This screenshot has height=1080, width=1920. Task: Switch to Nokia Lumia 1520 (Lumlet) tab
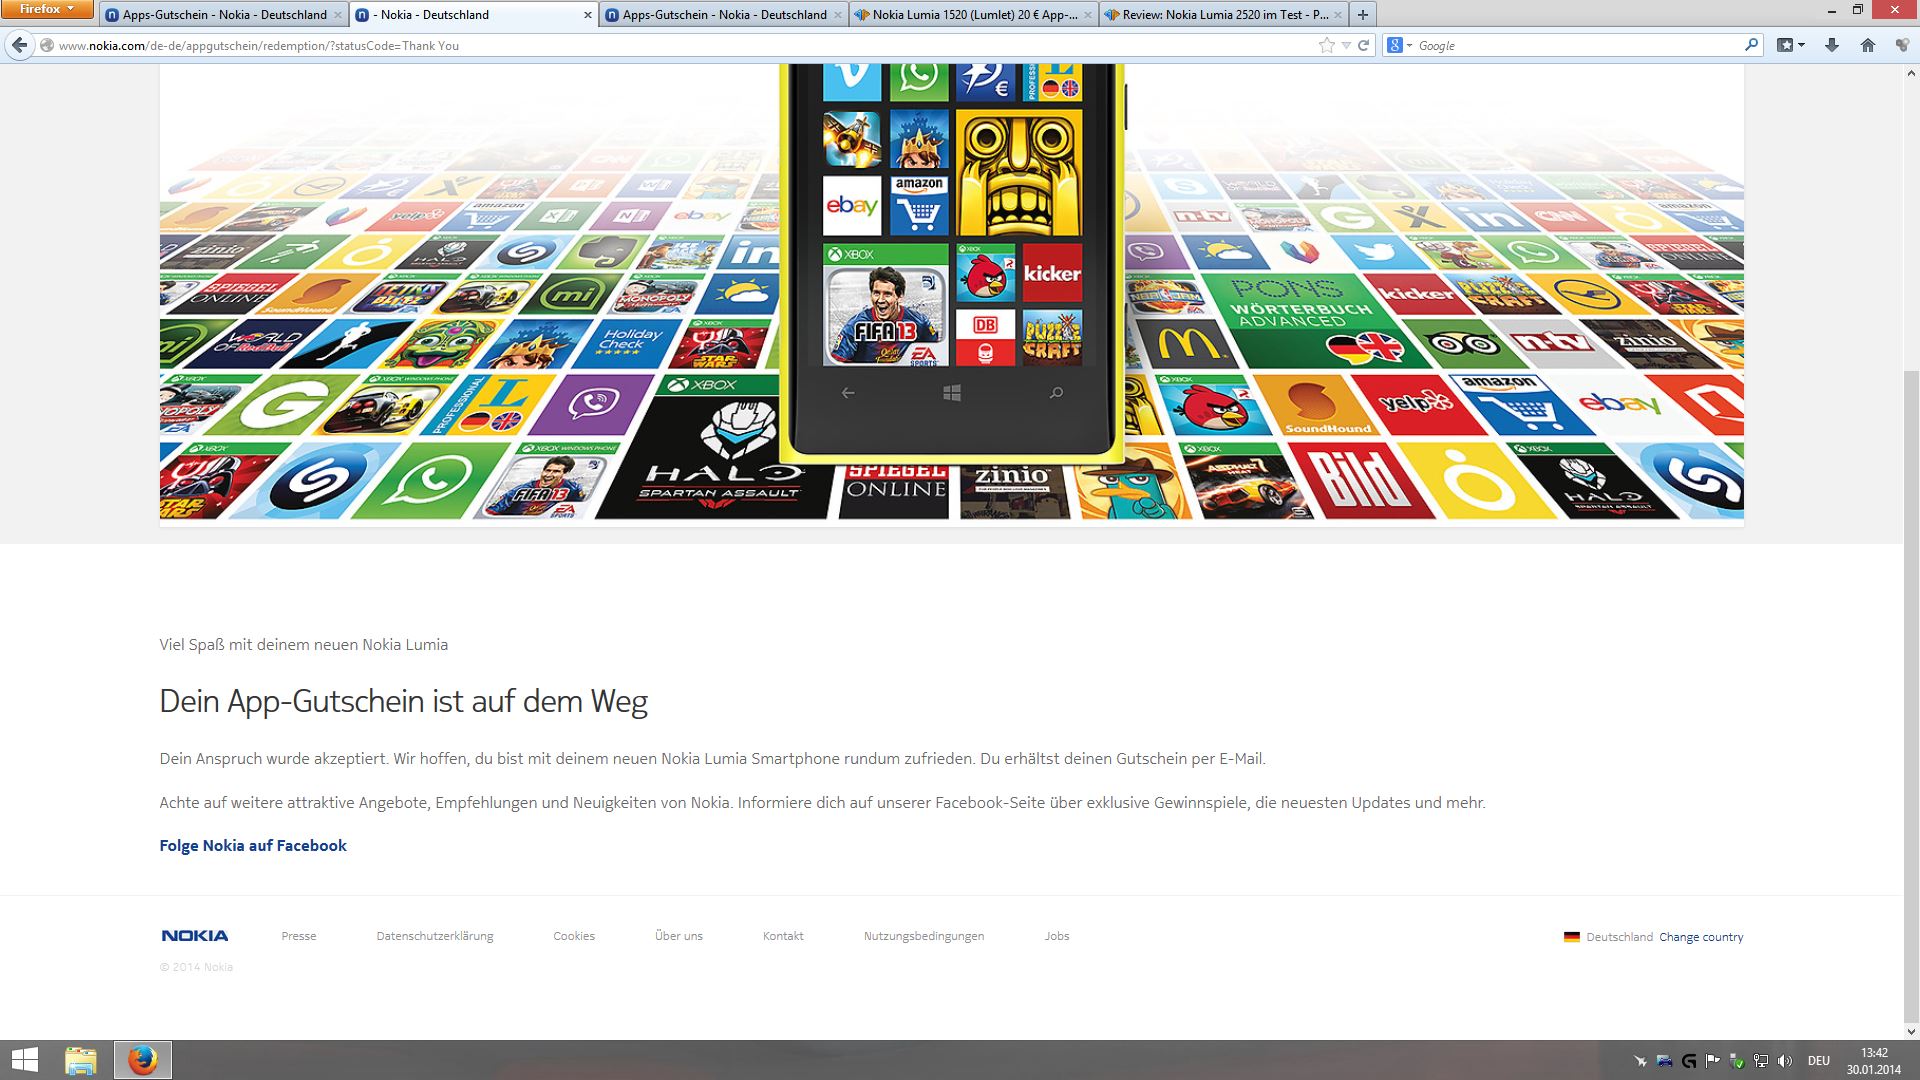pyautogui.click(x=974, y=14)
